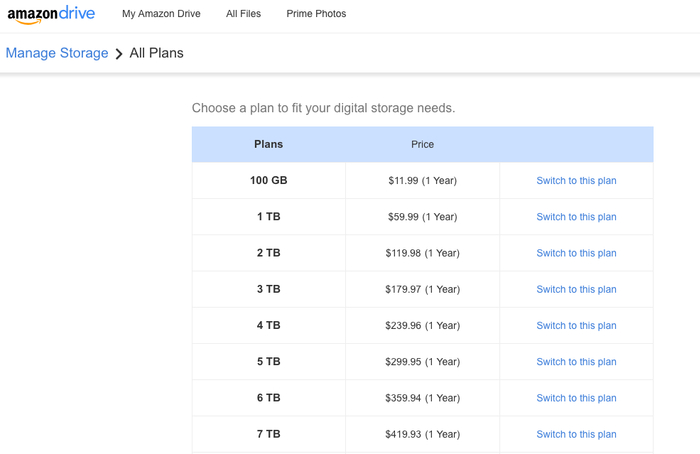The width and height of the screenshot is (700, 454).
Task: Switch to the 4 TB plan
Action: [576, 325]
